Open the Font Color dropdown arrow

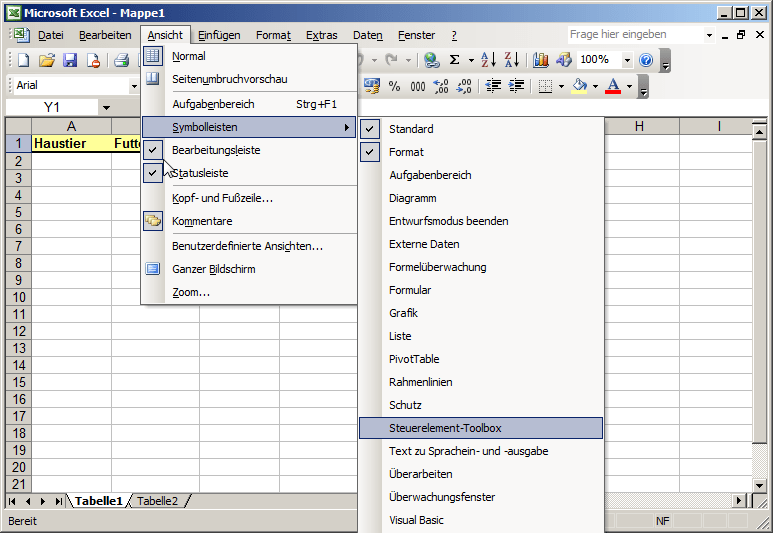pyautogui.click(x=629, y=87)
